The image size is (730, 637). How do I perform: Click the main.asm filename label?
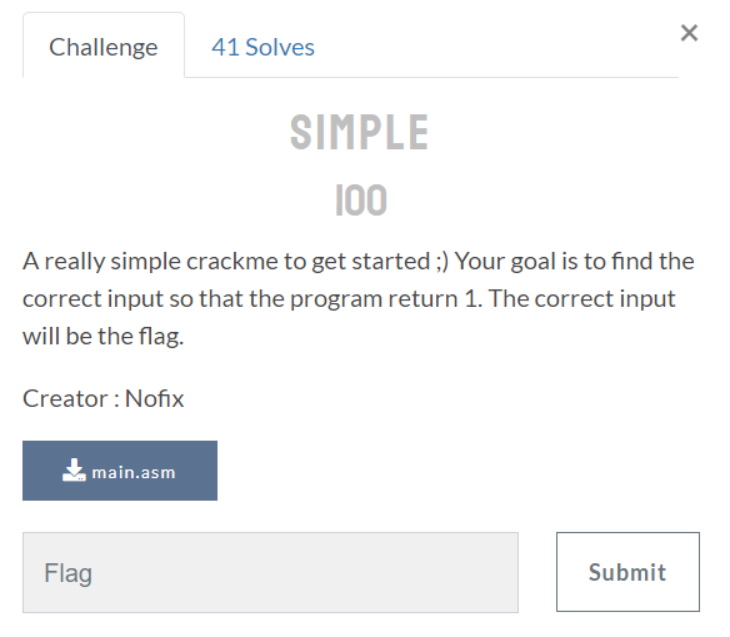134,473
